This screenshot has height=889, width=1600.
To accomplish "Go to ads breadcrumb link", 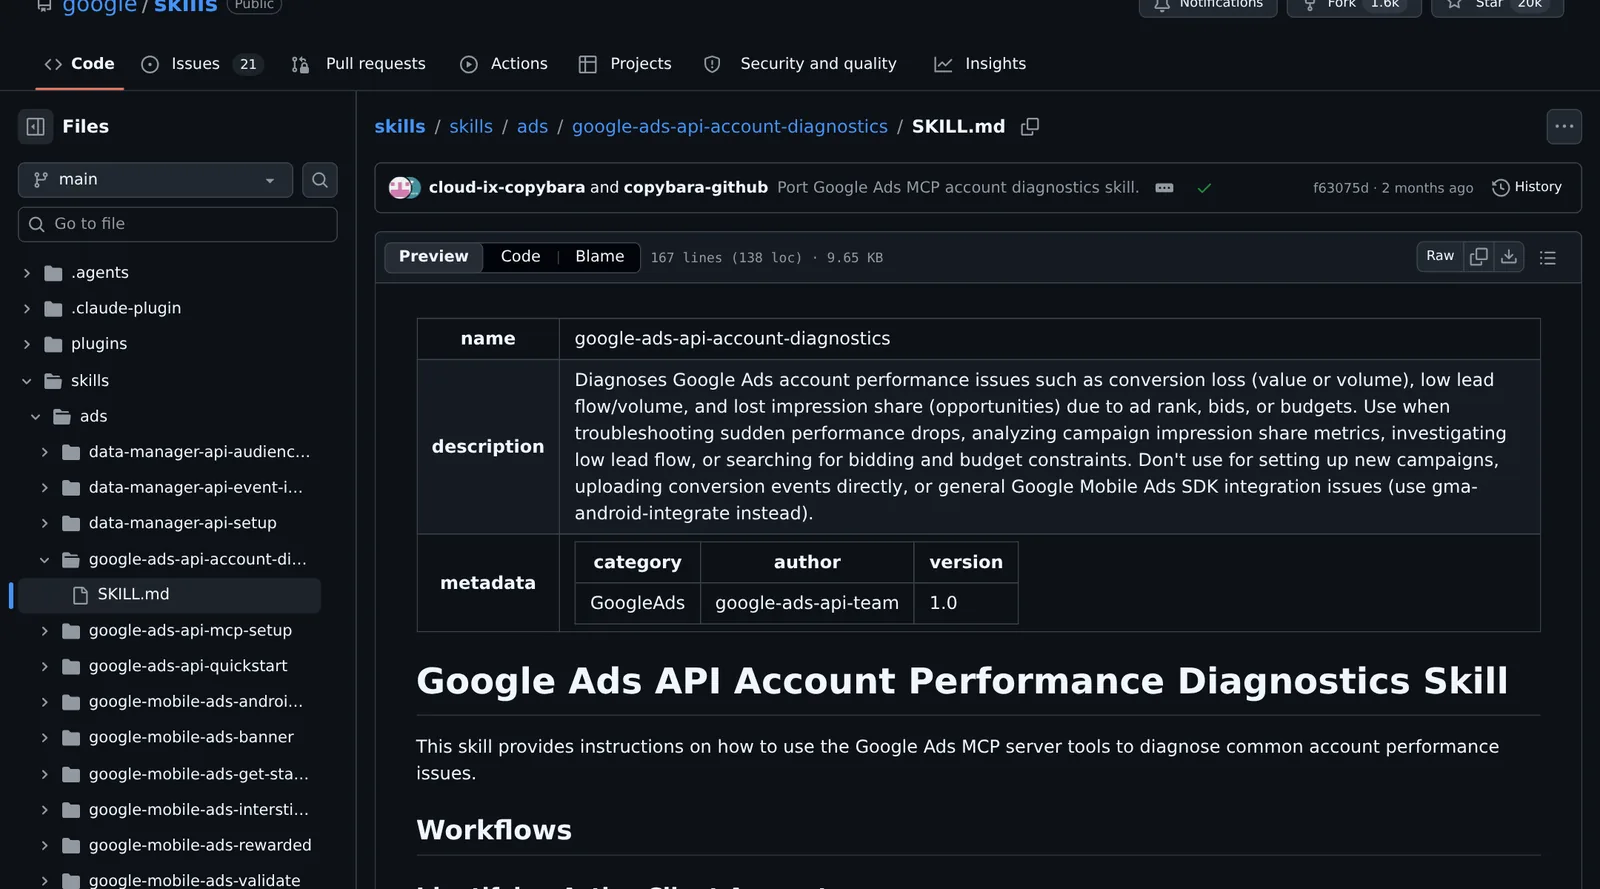I will 532,127.
